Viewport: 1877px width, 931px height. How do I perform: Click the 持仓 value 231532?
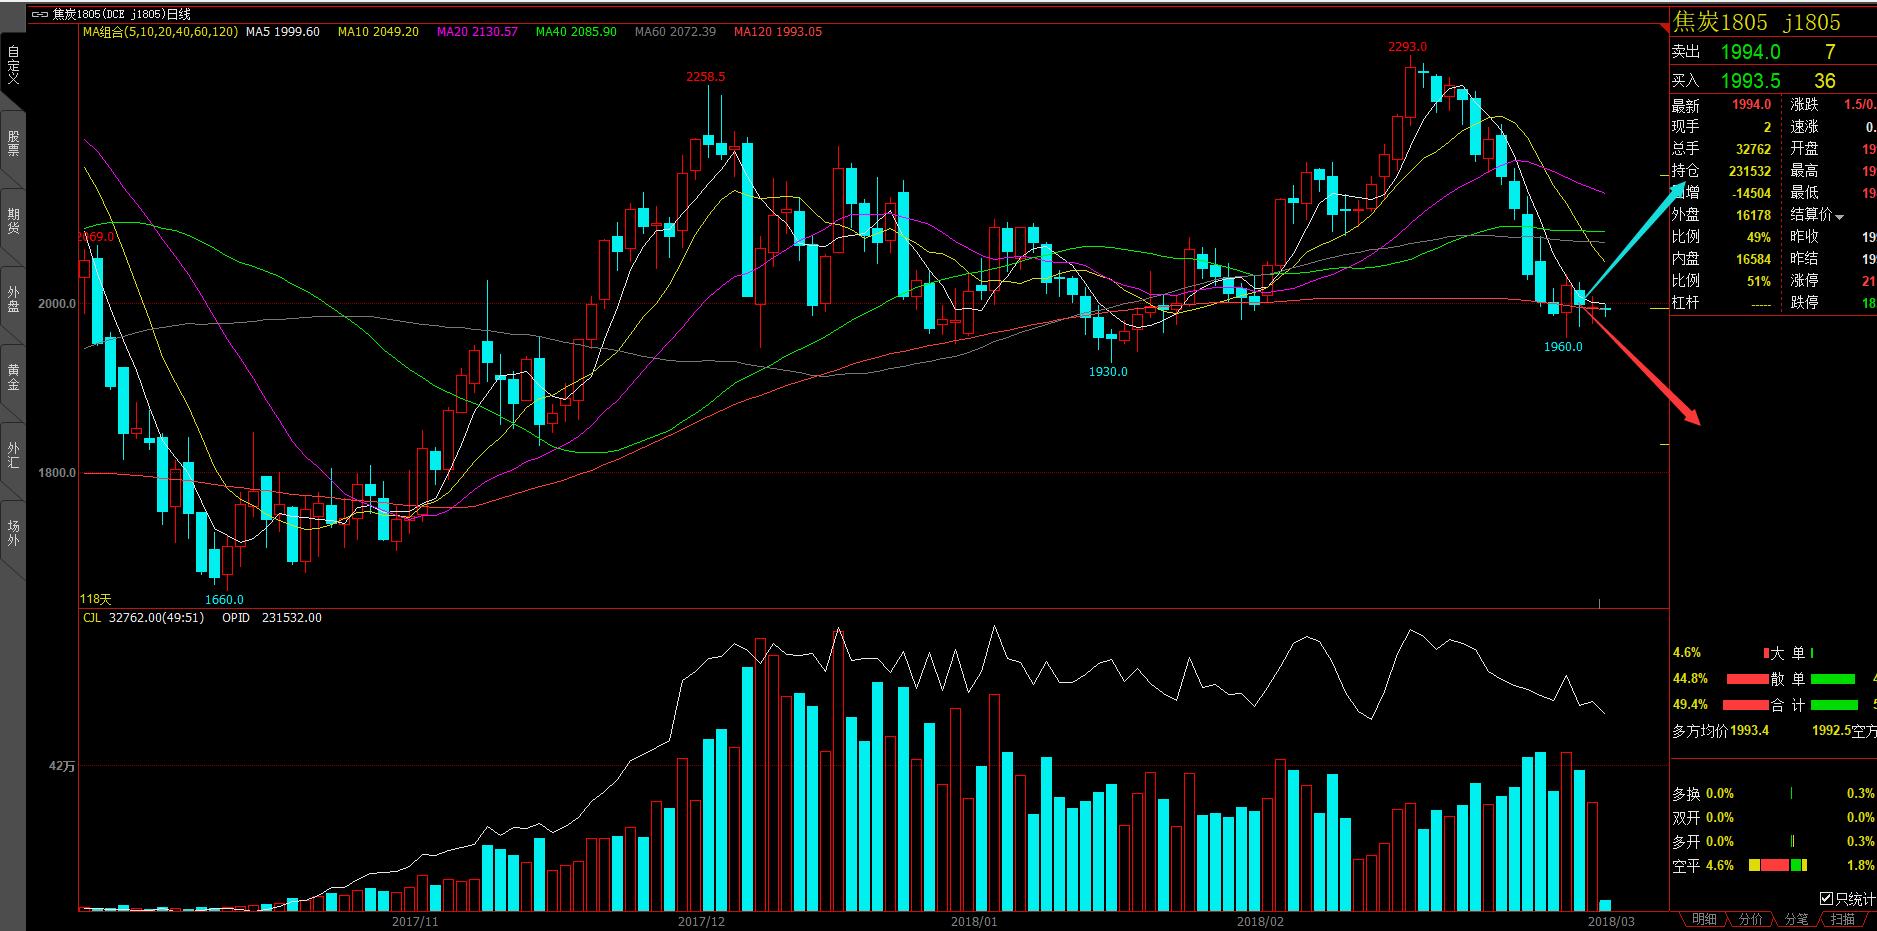(x=1750, y=172)
